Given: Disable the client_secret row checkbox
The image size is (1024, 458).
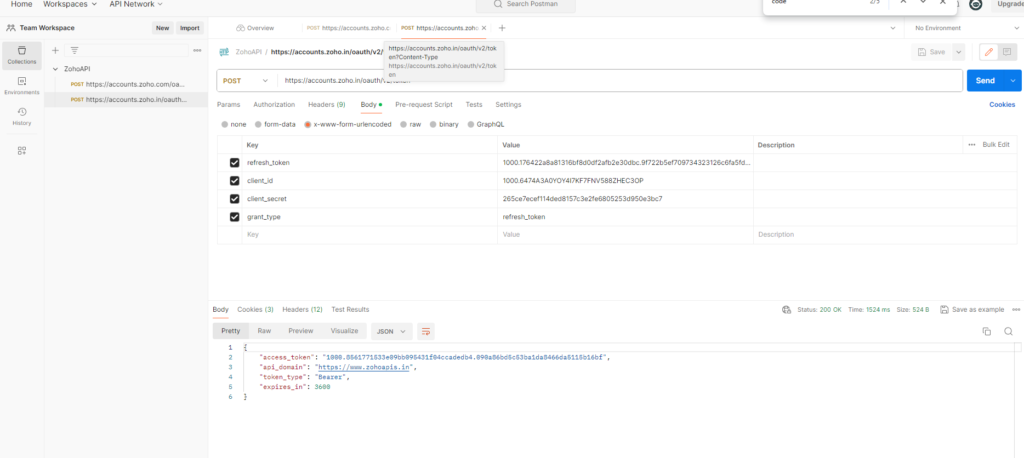Looking at the screenshot, I should coord(235,199).
